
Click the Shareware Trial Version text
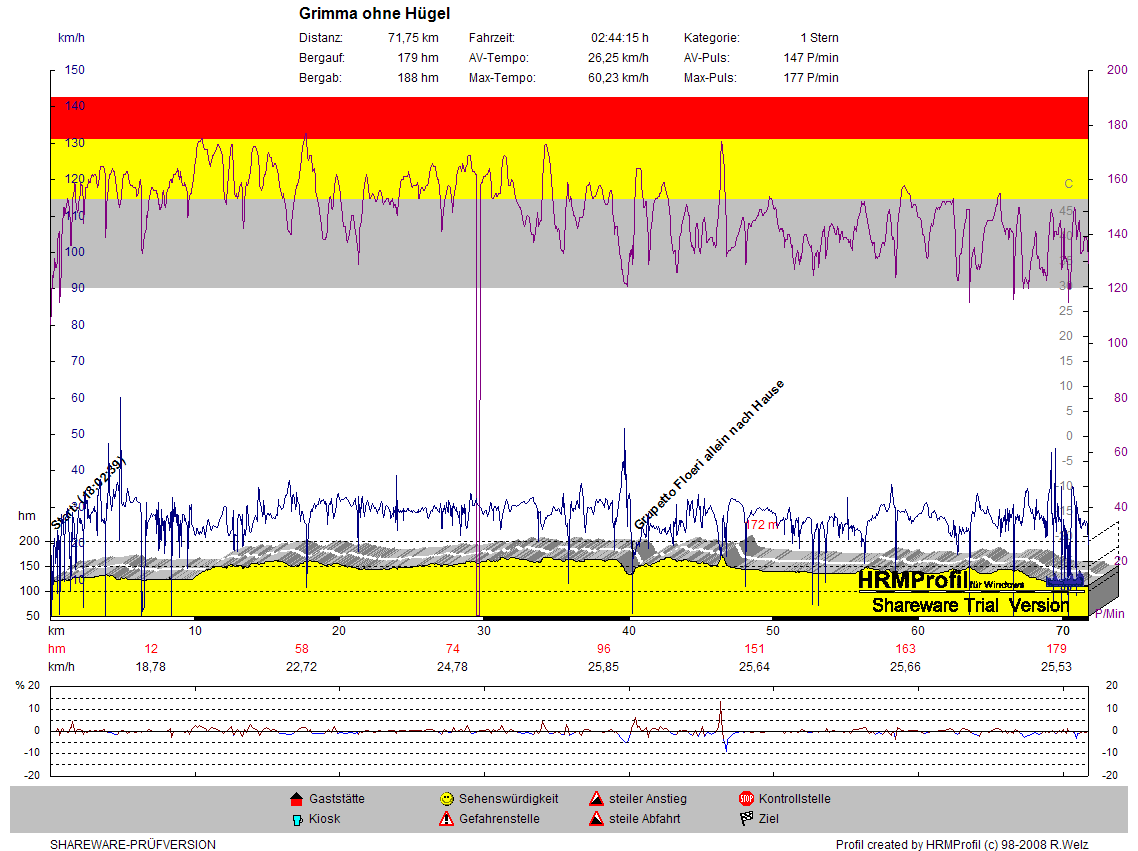(969, 605)
